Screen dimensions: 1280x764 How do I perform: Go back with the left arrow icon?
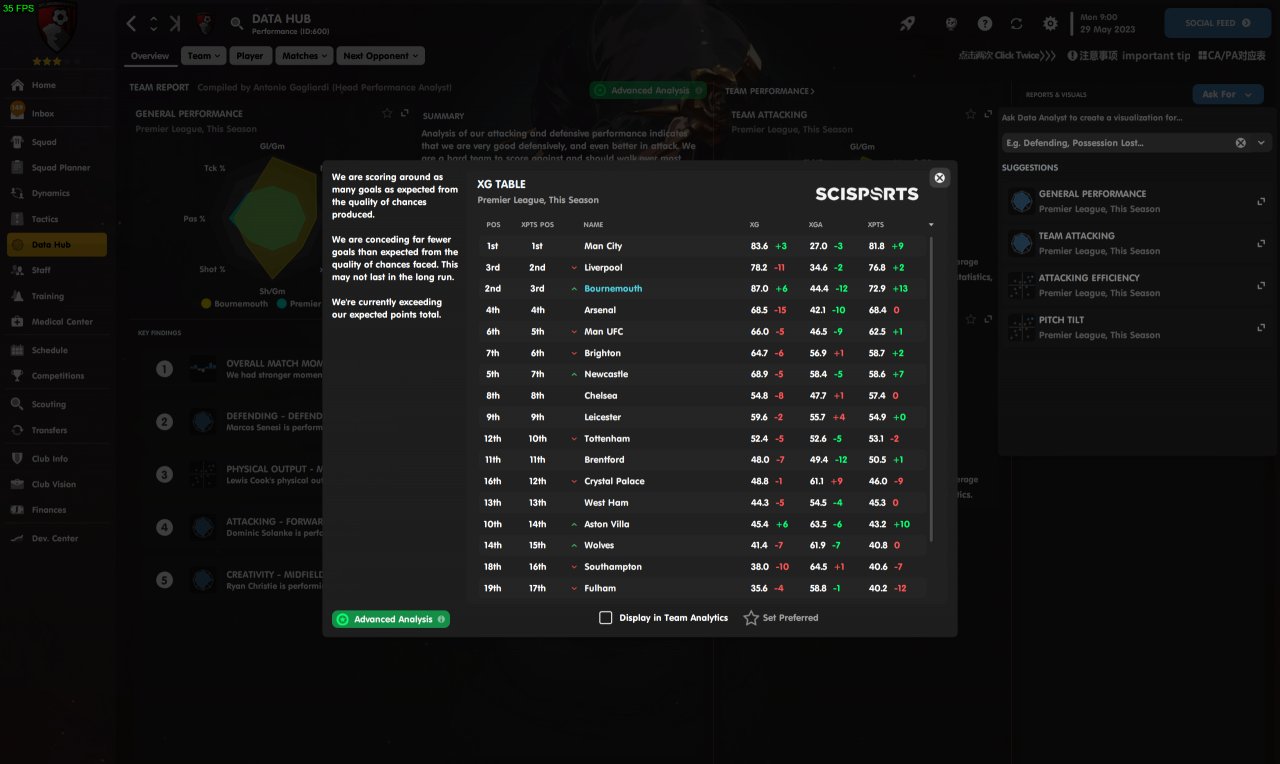[x=131, y=23]
